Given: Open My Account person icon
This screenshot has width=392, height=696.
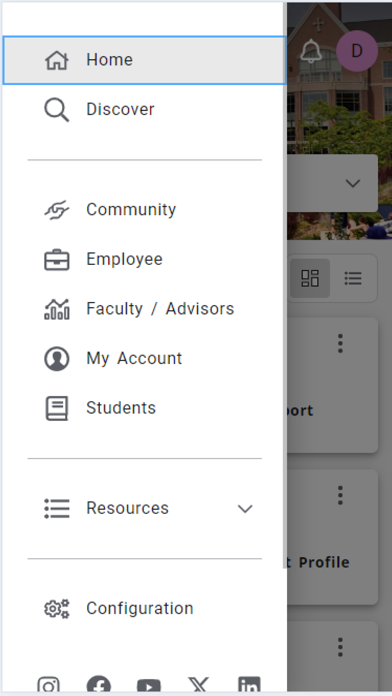Looking at the screenshot, I should pyautogui.click(x=57, y=359).
